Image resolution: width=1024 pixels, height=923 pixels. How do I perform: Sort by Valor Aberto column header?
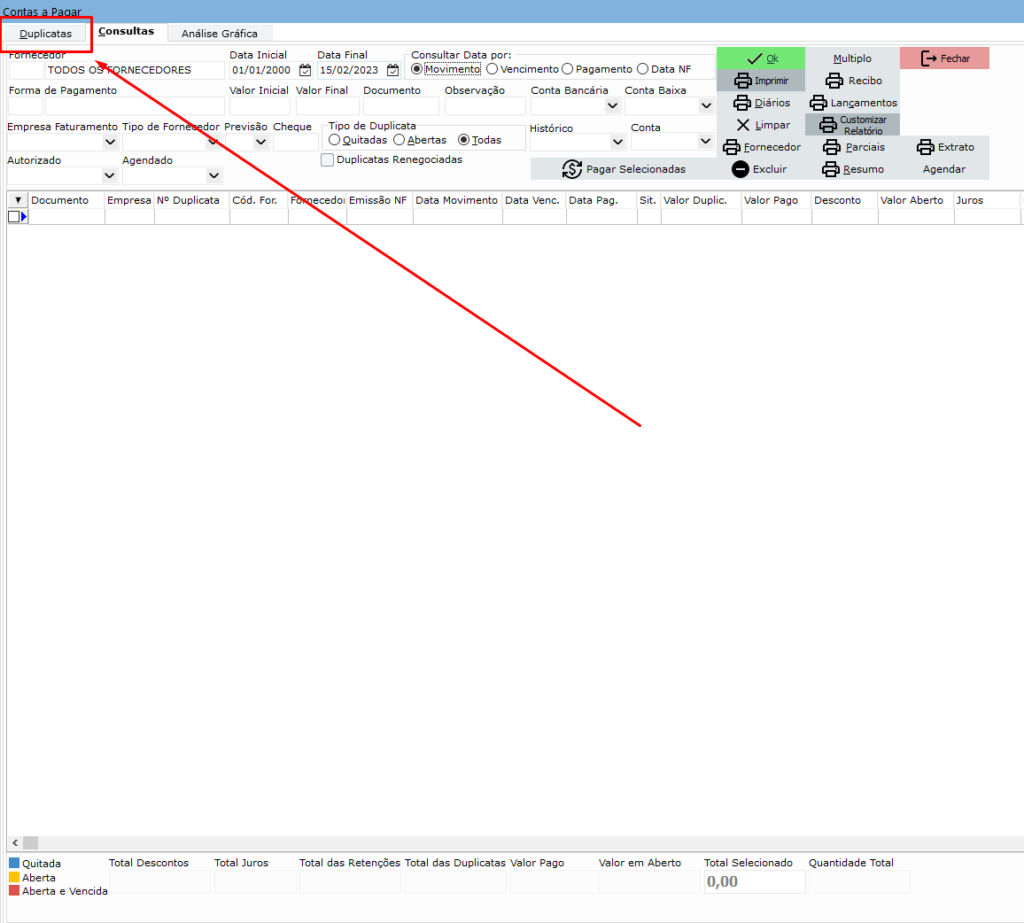[x=916, y=200]
